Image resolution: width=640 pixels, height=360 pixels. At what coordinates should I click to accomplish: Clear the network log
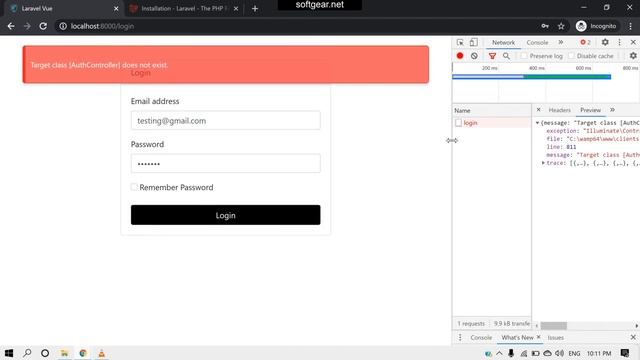click(474, 56)
